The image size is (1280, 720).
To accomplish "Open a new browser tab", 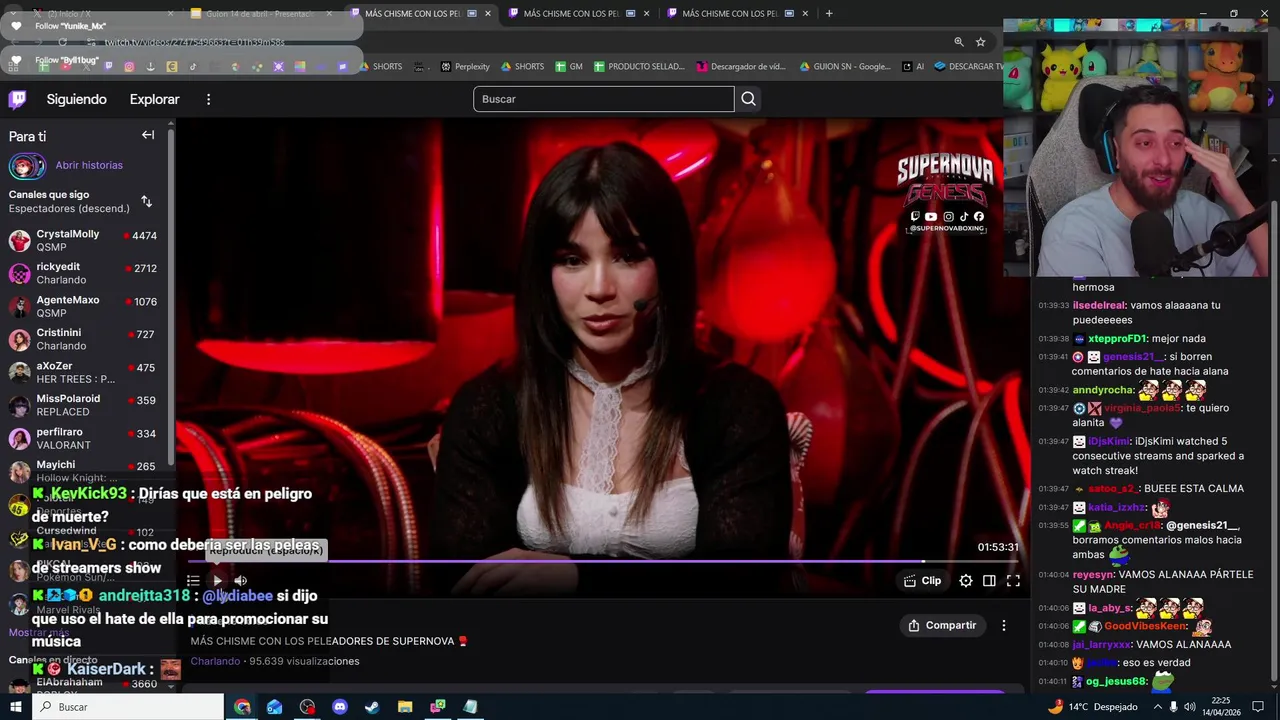I will pyautogui.click(x=829, y=14).
